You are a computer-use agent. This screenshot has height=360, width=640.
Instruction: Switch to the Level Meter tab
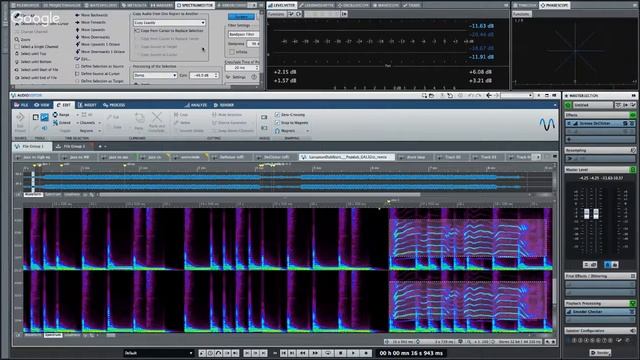point(282,5)
